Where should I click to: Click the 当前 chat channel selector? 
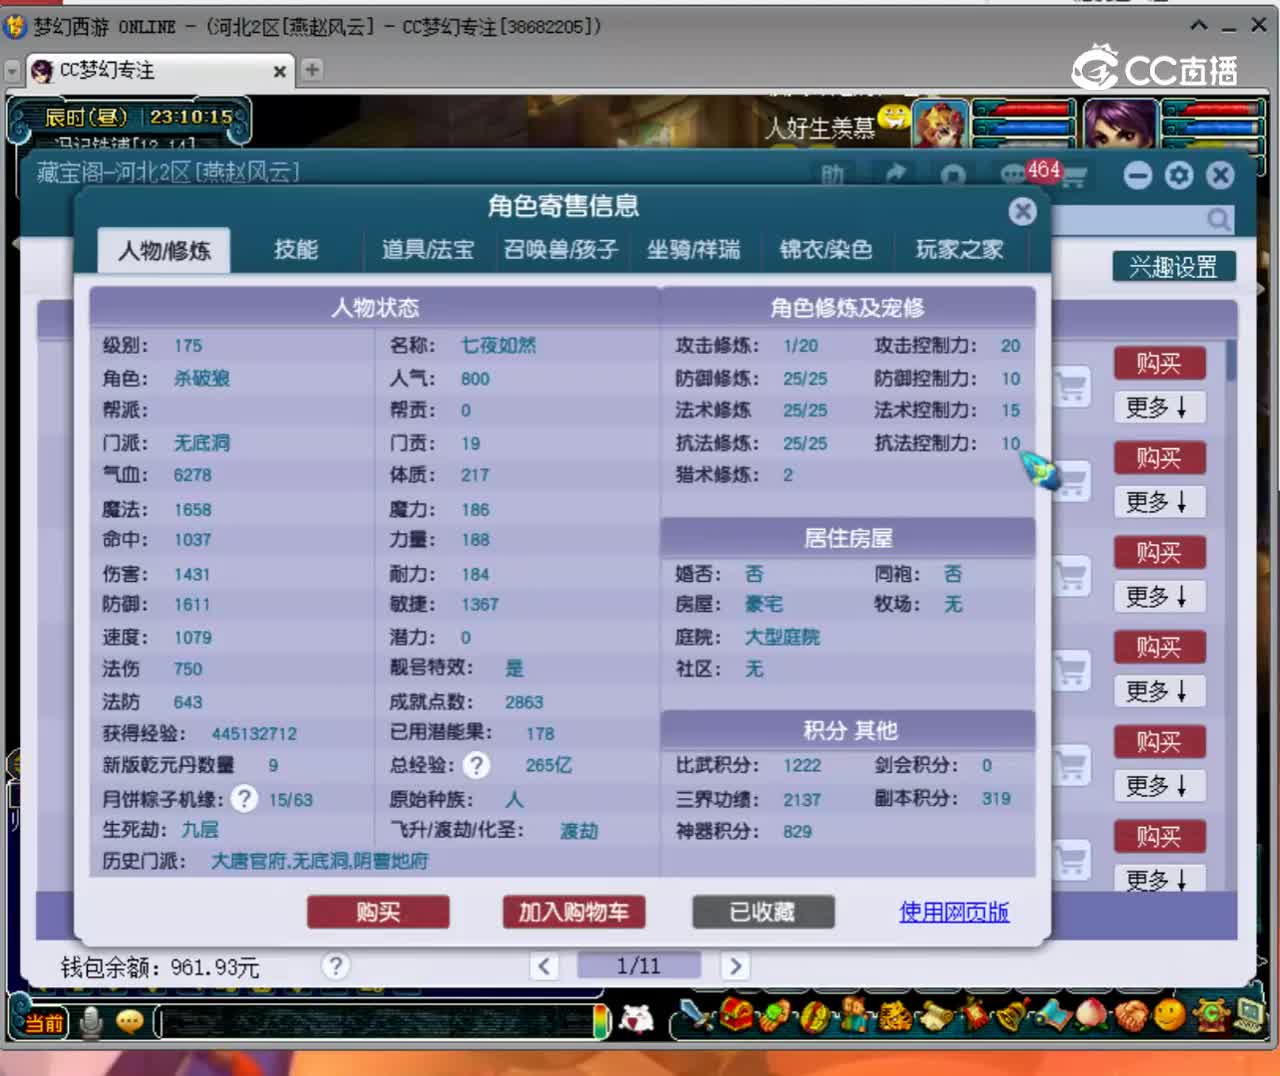[x=43, y=1023]
